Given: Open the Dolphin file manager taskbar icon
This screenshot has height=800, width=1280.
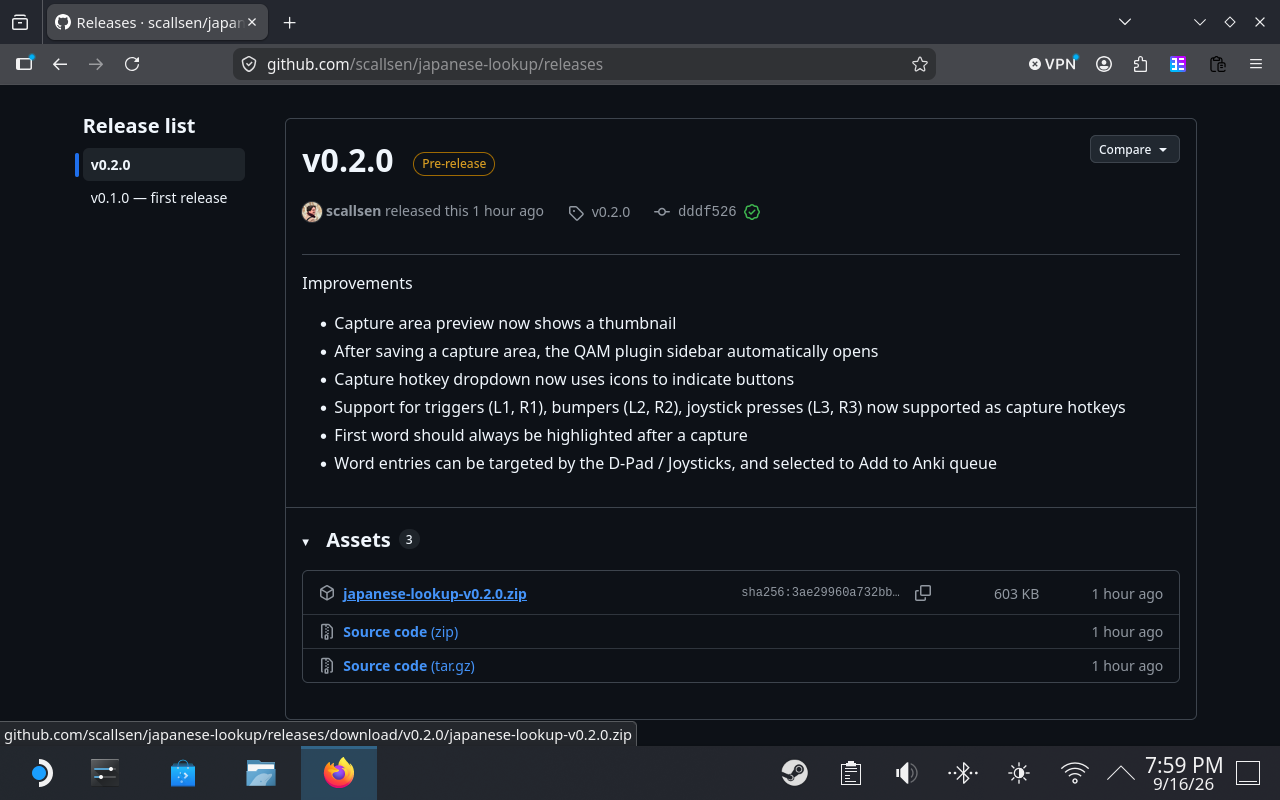Looking at the screenshot, I should (x=261, y=773).
